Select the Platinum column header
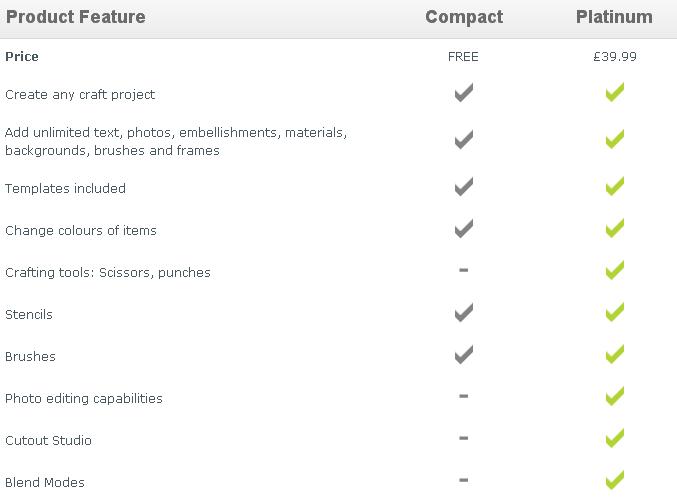Image resolution: width=677 pixels, height=503 pixels. click(x=614, y=17)
